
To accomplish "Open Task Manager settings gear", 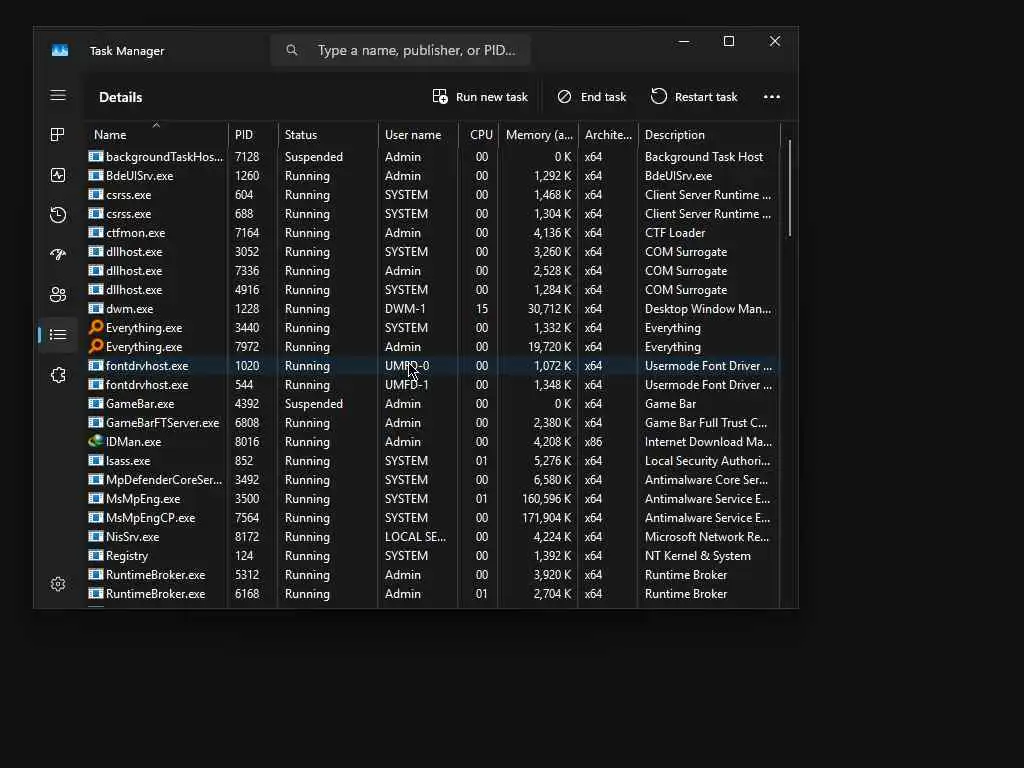I will coord(57,584).
